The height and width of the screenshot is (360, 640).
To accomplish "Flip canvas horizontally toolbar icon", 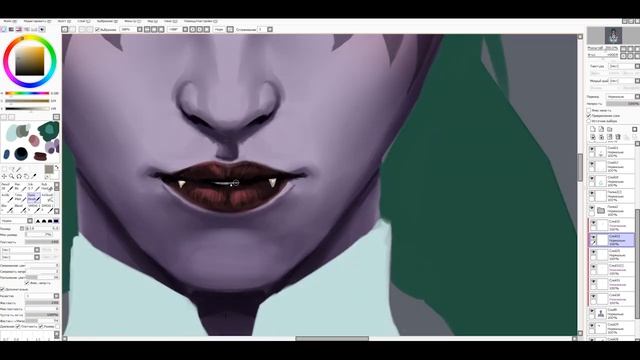I will pyautogui.click(x=230, y=29).
